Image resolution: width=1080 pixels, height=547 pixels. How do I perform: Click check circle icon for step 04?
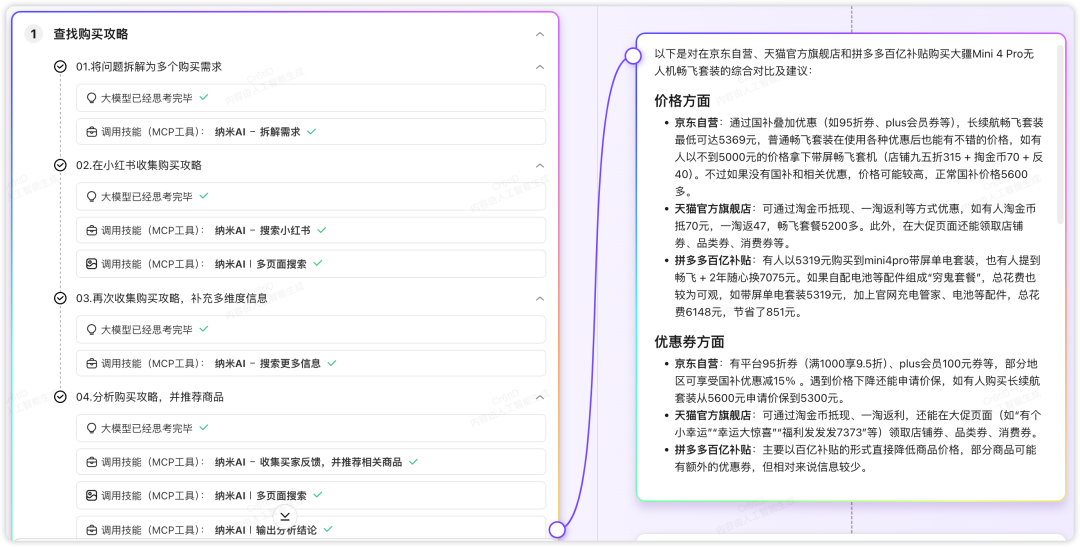61,397
